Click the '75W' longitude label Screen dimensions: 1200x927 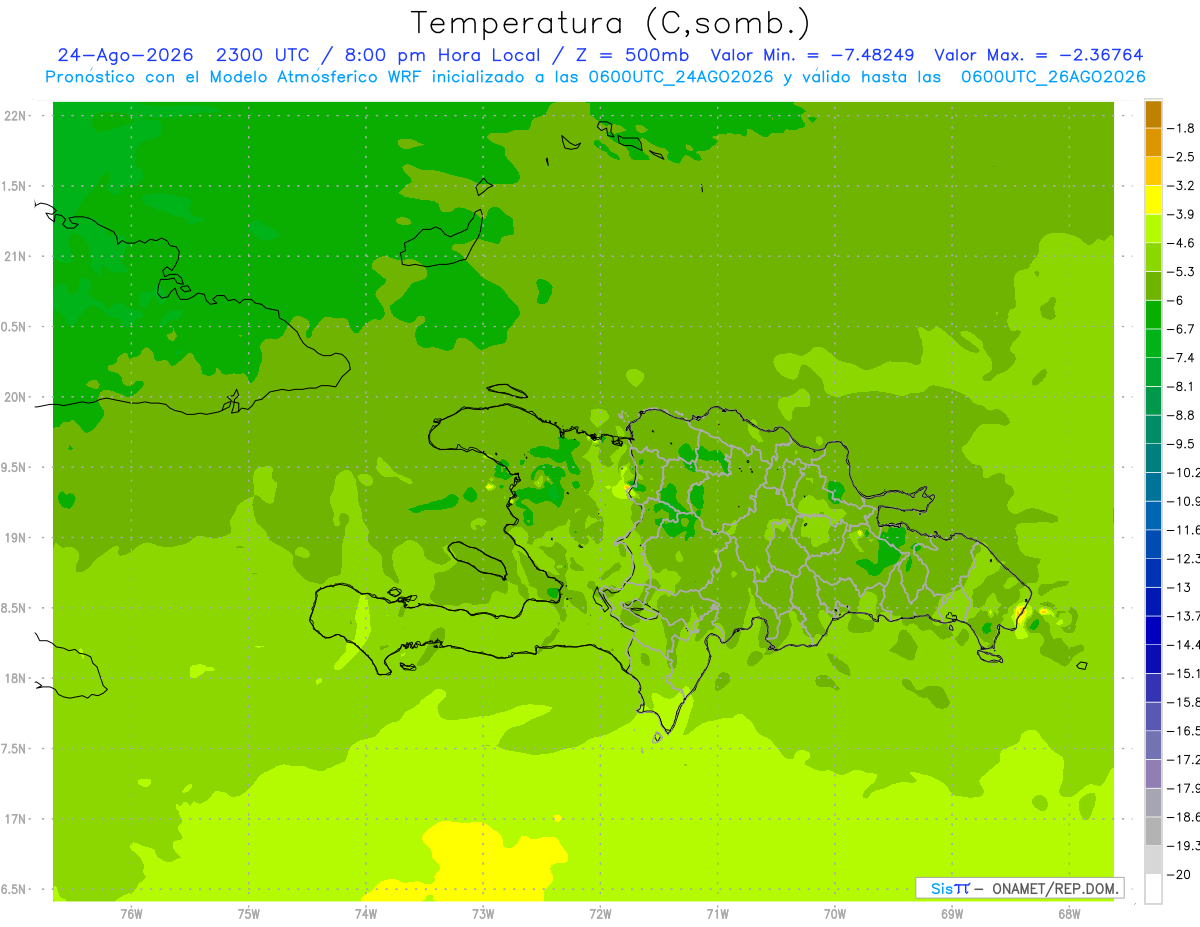click(x=249, y=913)
